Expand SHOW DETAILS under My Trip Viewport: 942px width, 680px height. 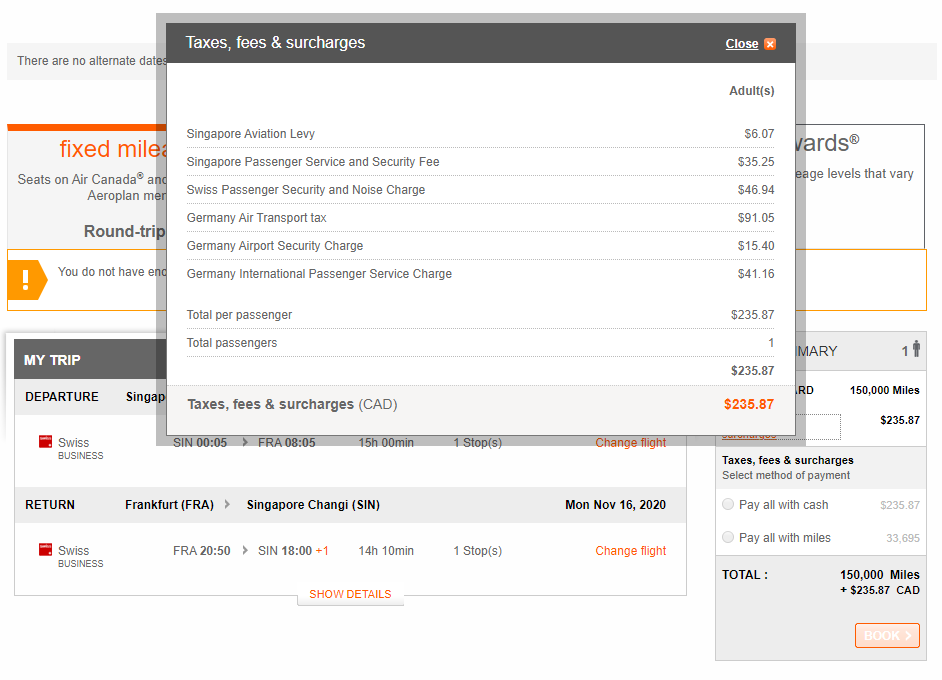click(350, 594)
